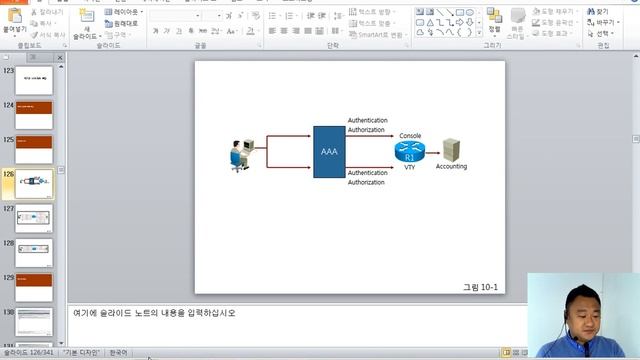Select the Left Brace shape

pyautogui.click(x=460, y=32)
